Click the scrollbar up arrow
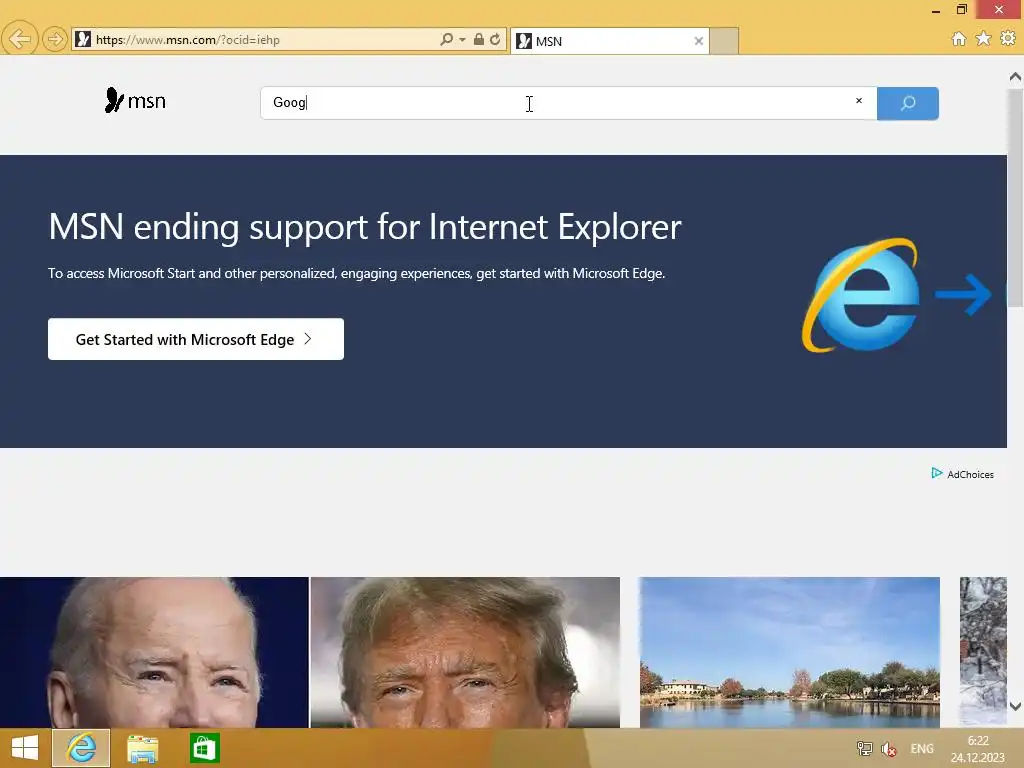Viewport: 1024px width, 768px height. point(1016,76)
